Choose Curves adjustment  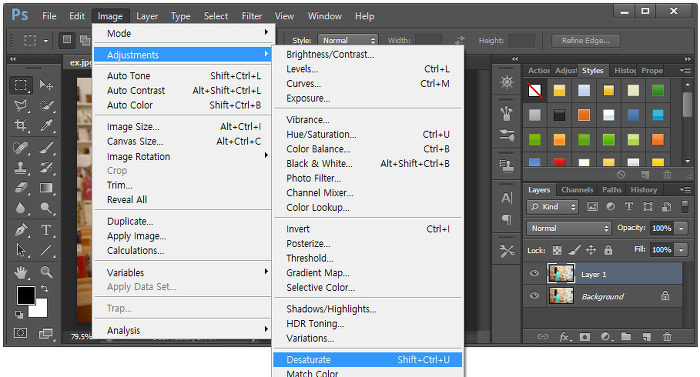click(x=368, y=84)
